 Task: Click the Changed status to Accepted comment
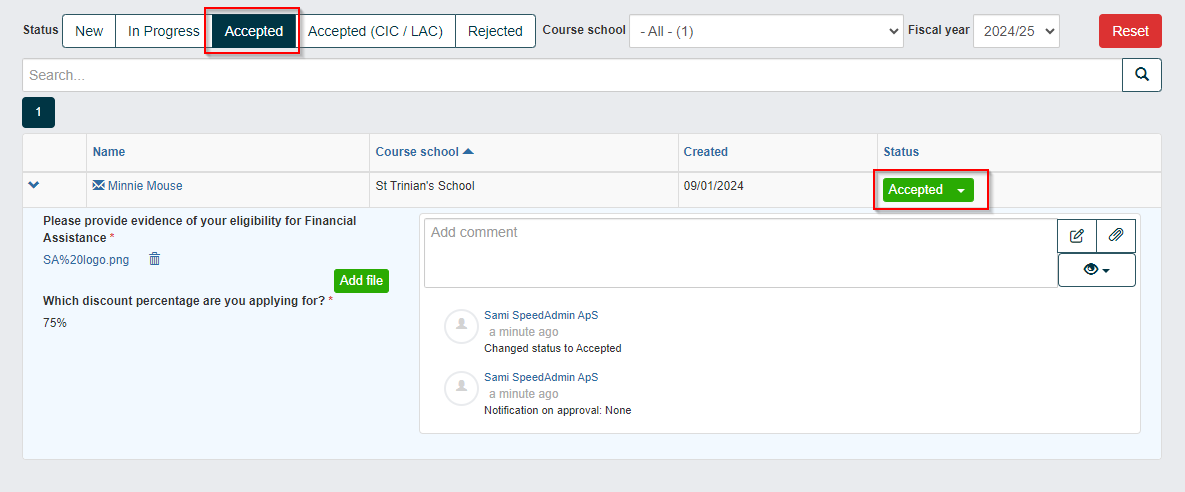(552, 348)
